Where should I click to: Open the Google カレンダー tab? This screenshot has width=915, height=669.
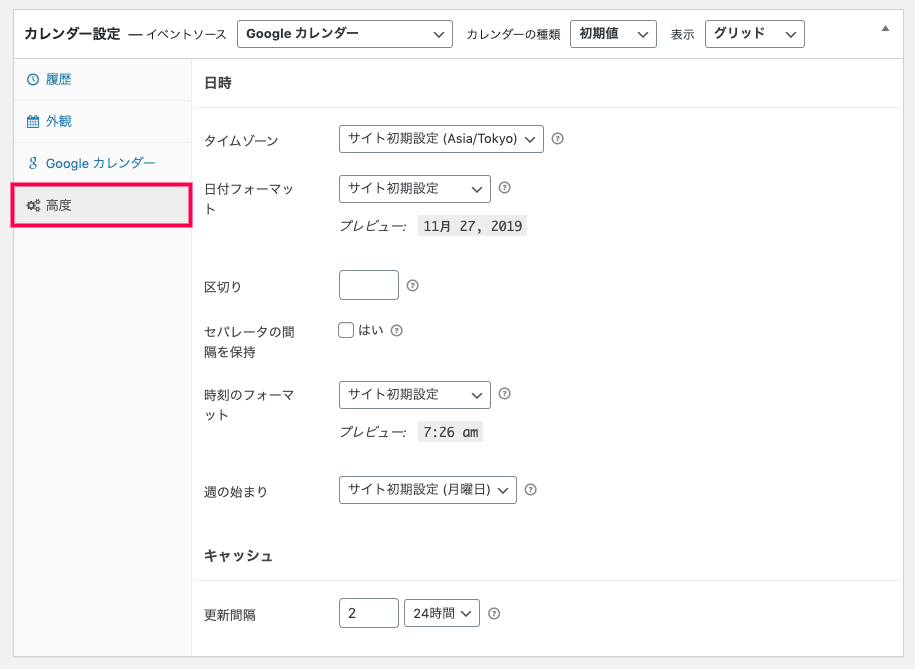103,163
